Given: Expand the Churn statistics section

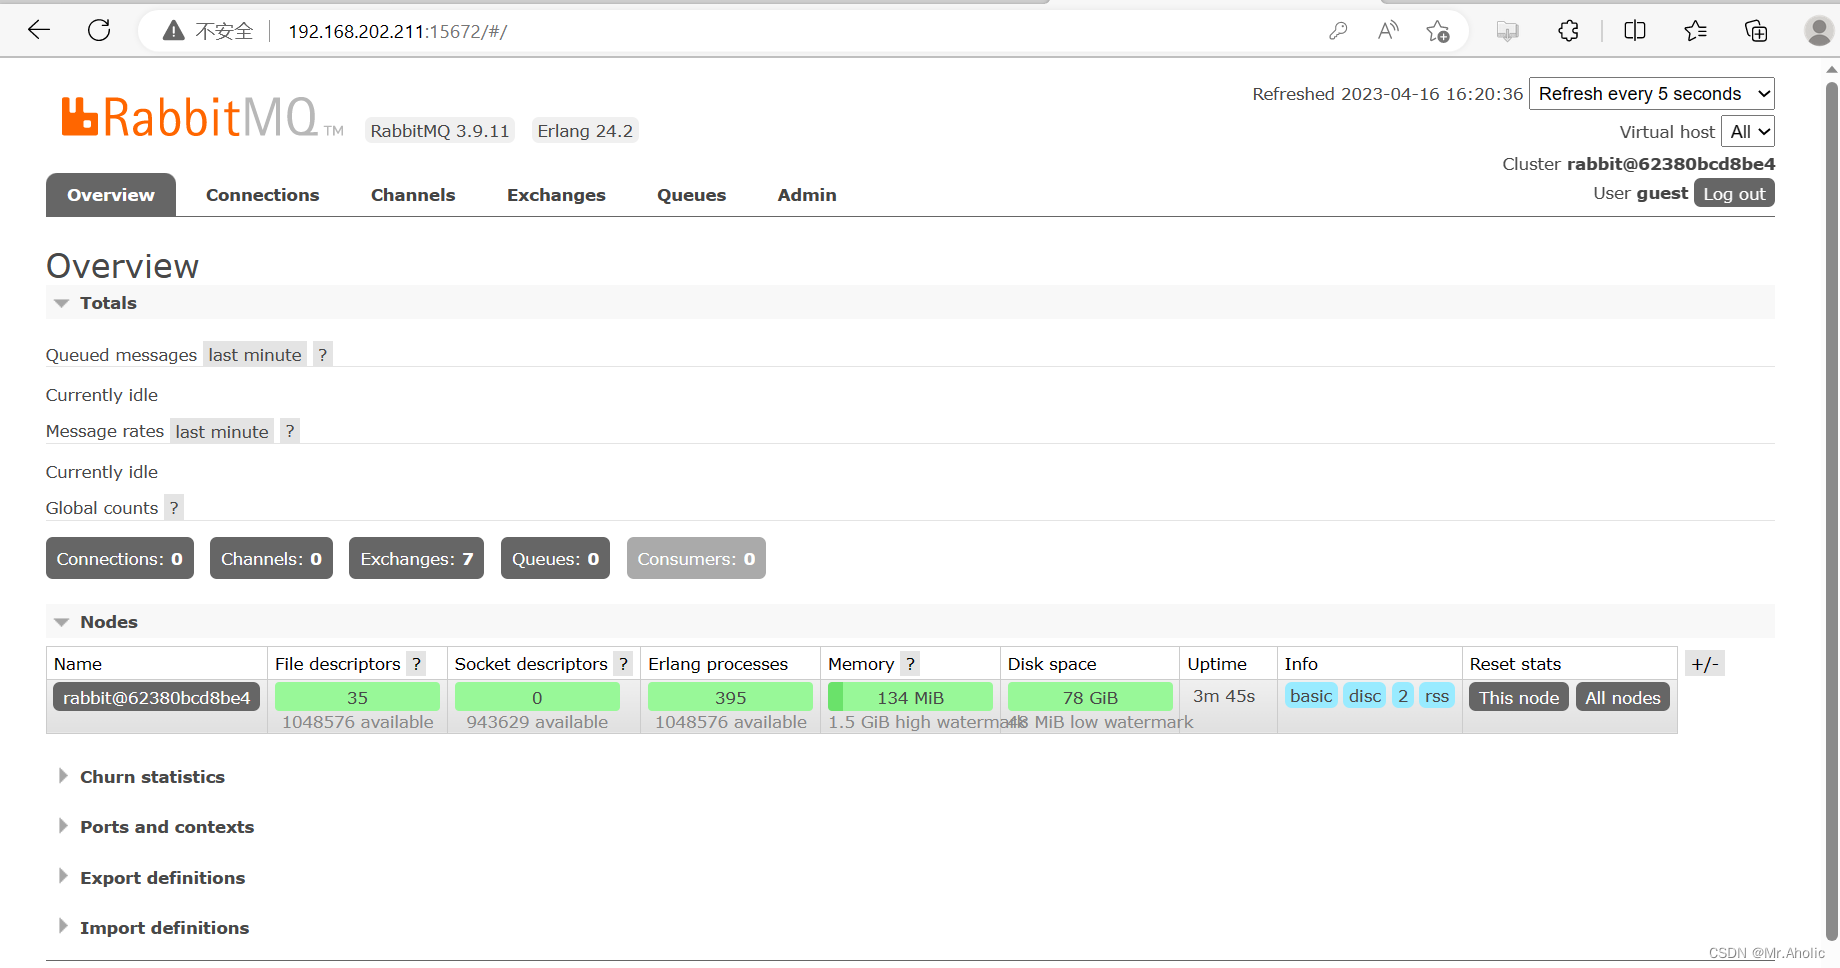Looking at the screenshot, I should (152, 776).
